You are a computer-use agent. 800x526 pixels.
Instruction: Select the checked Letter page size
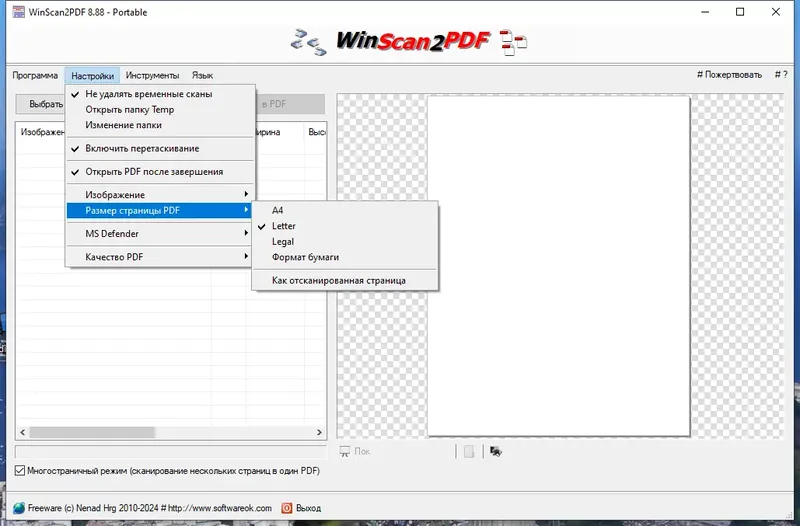[345, 226]
